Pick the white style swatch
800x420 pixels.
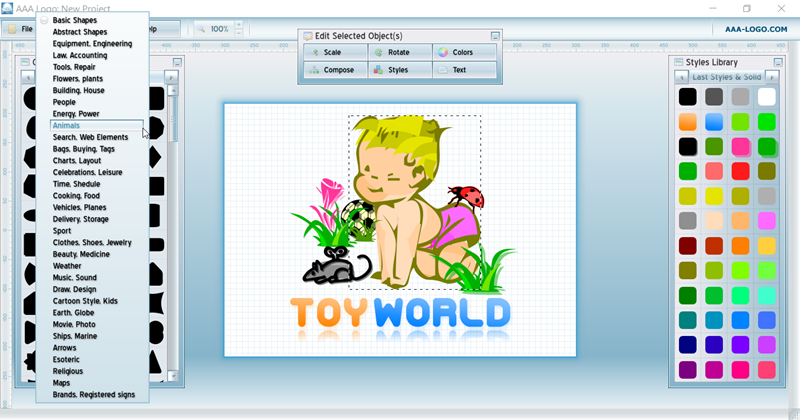[766, 96]
